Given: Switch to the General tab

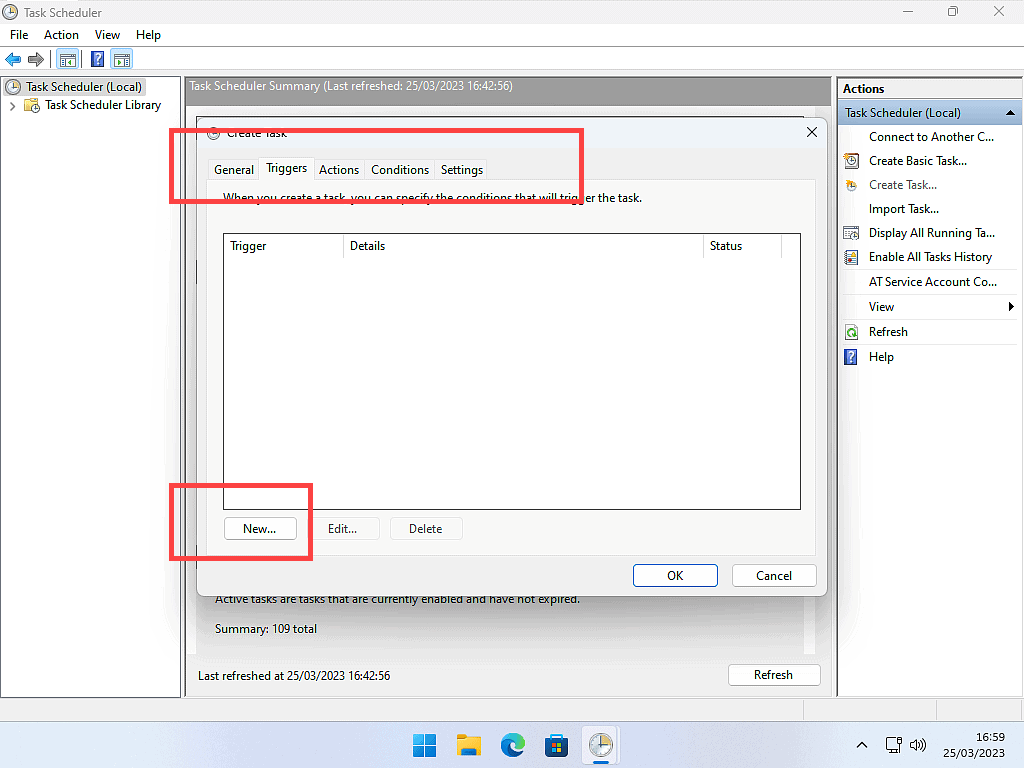Looking at the screenshot, I should point(234,170).
